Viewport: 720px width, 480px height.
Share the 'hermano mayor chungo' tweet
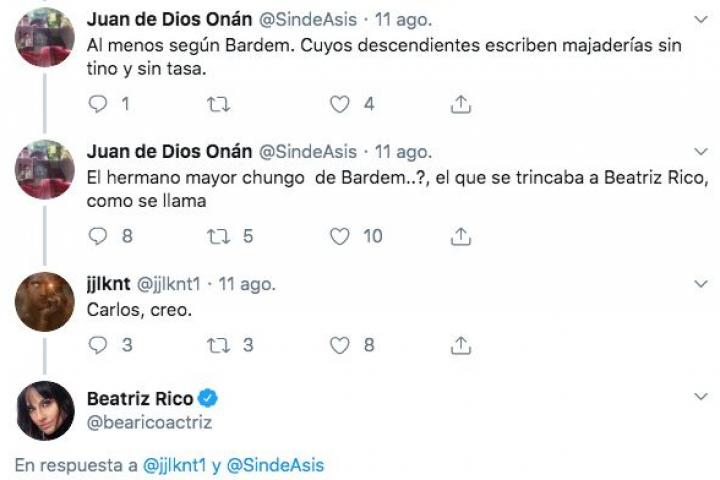(x=461, y=236)
